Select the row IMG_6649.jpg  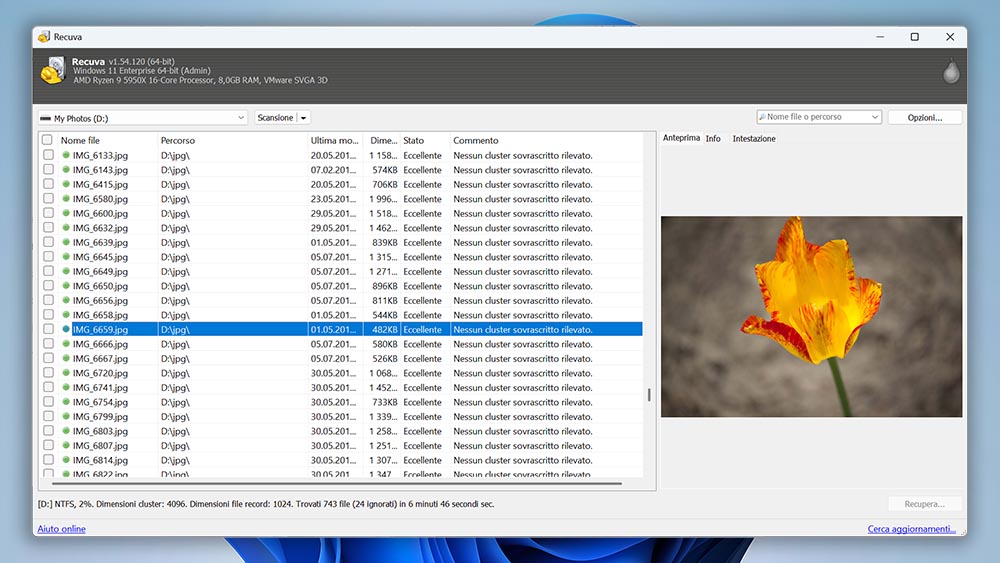[x=341, y=271]
